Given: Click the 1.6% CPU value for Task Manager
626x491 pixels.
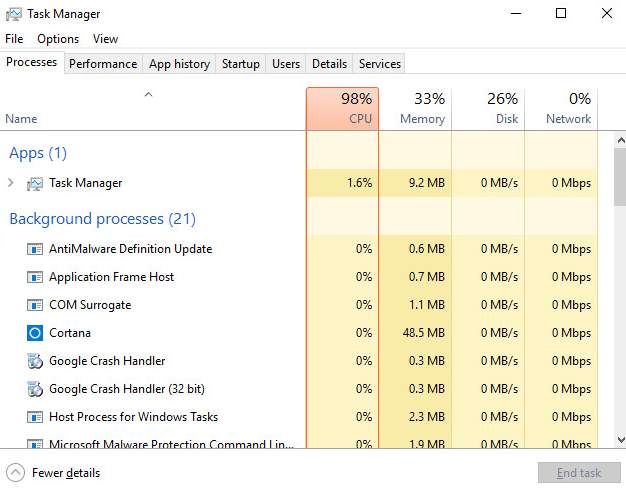Looking at the screenshot, I should (x=359, y=183).
